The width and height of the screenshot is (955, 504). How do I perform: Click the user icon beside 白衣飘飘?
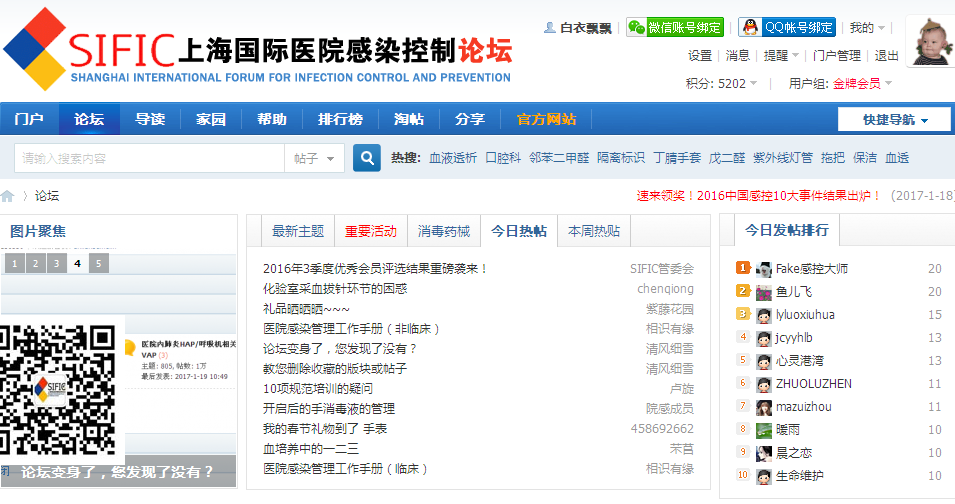click(549, 28)
